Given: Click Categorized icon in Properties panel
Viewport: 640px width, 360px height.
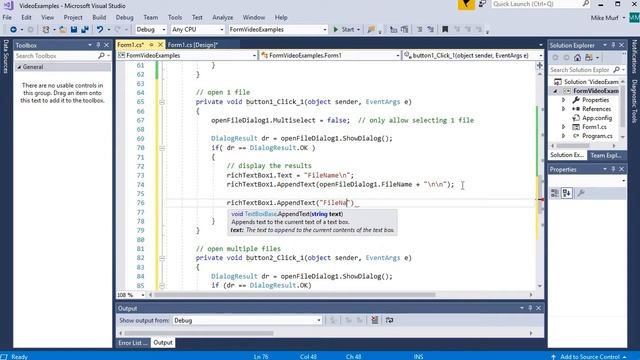Looking at the screenshot, I should tap(555, 193).
